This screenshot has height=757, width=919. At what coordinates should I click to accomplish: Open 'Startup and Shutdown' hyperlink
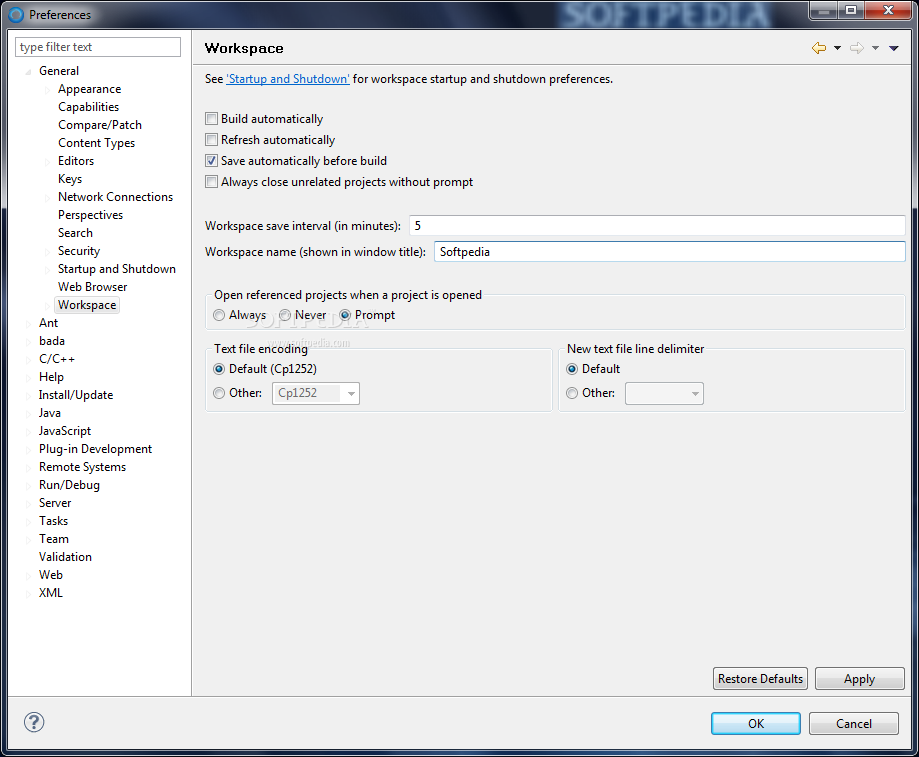click(288, 79)
